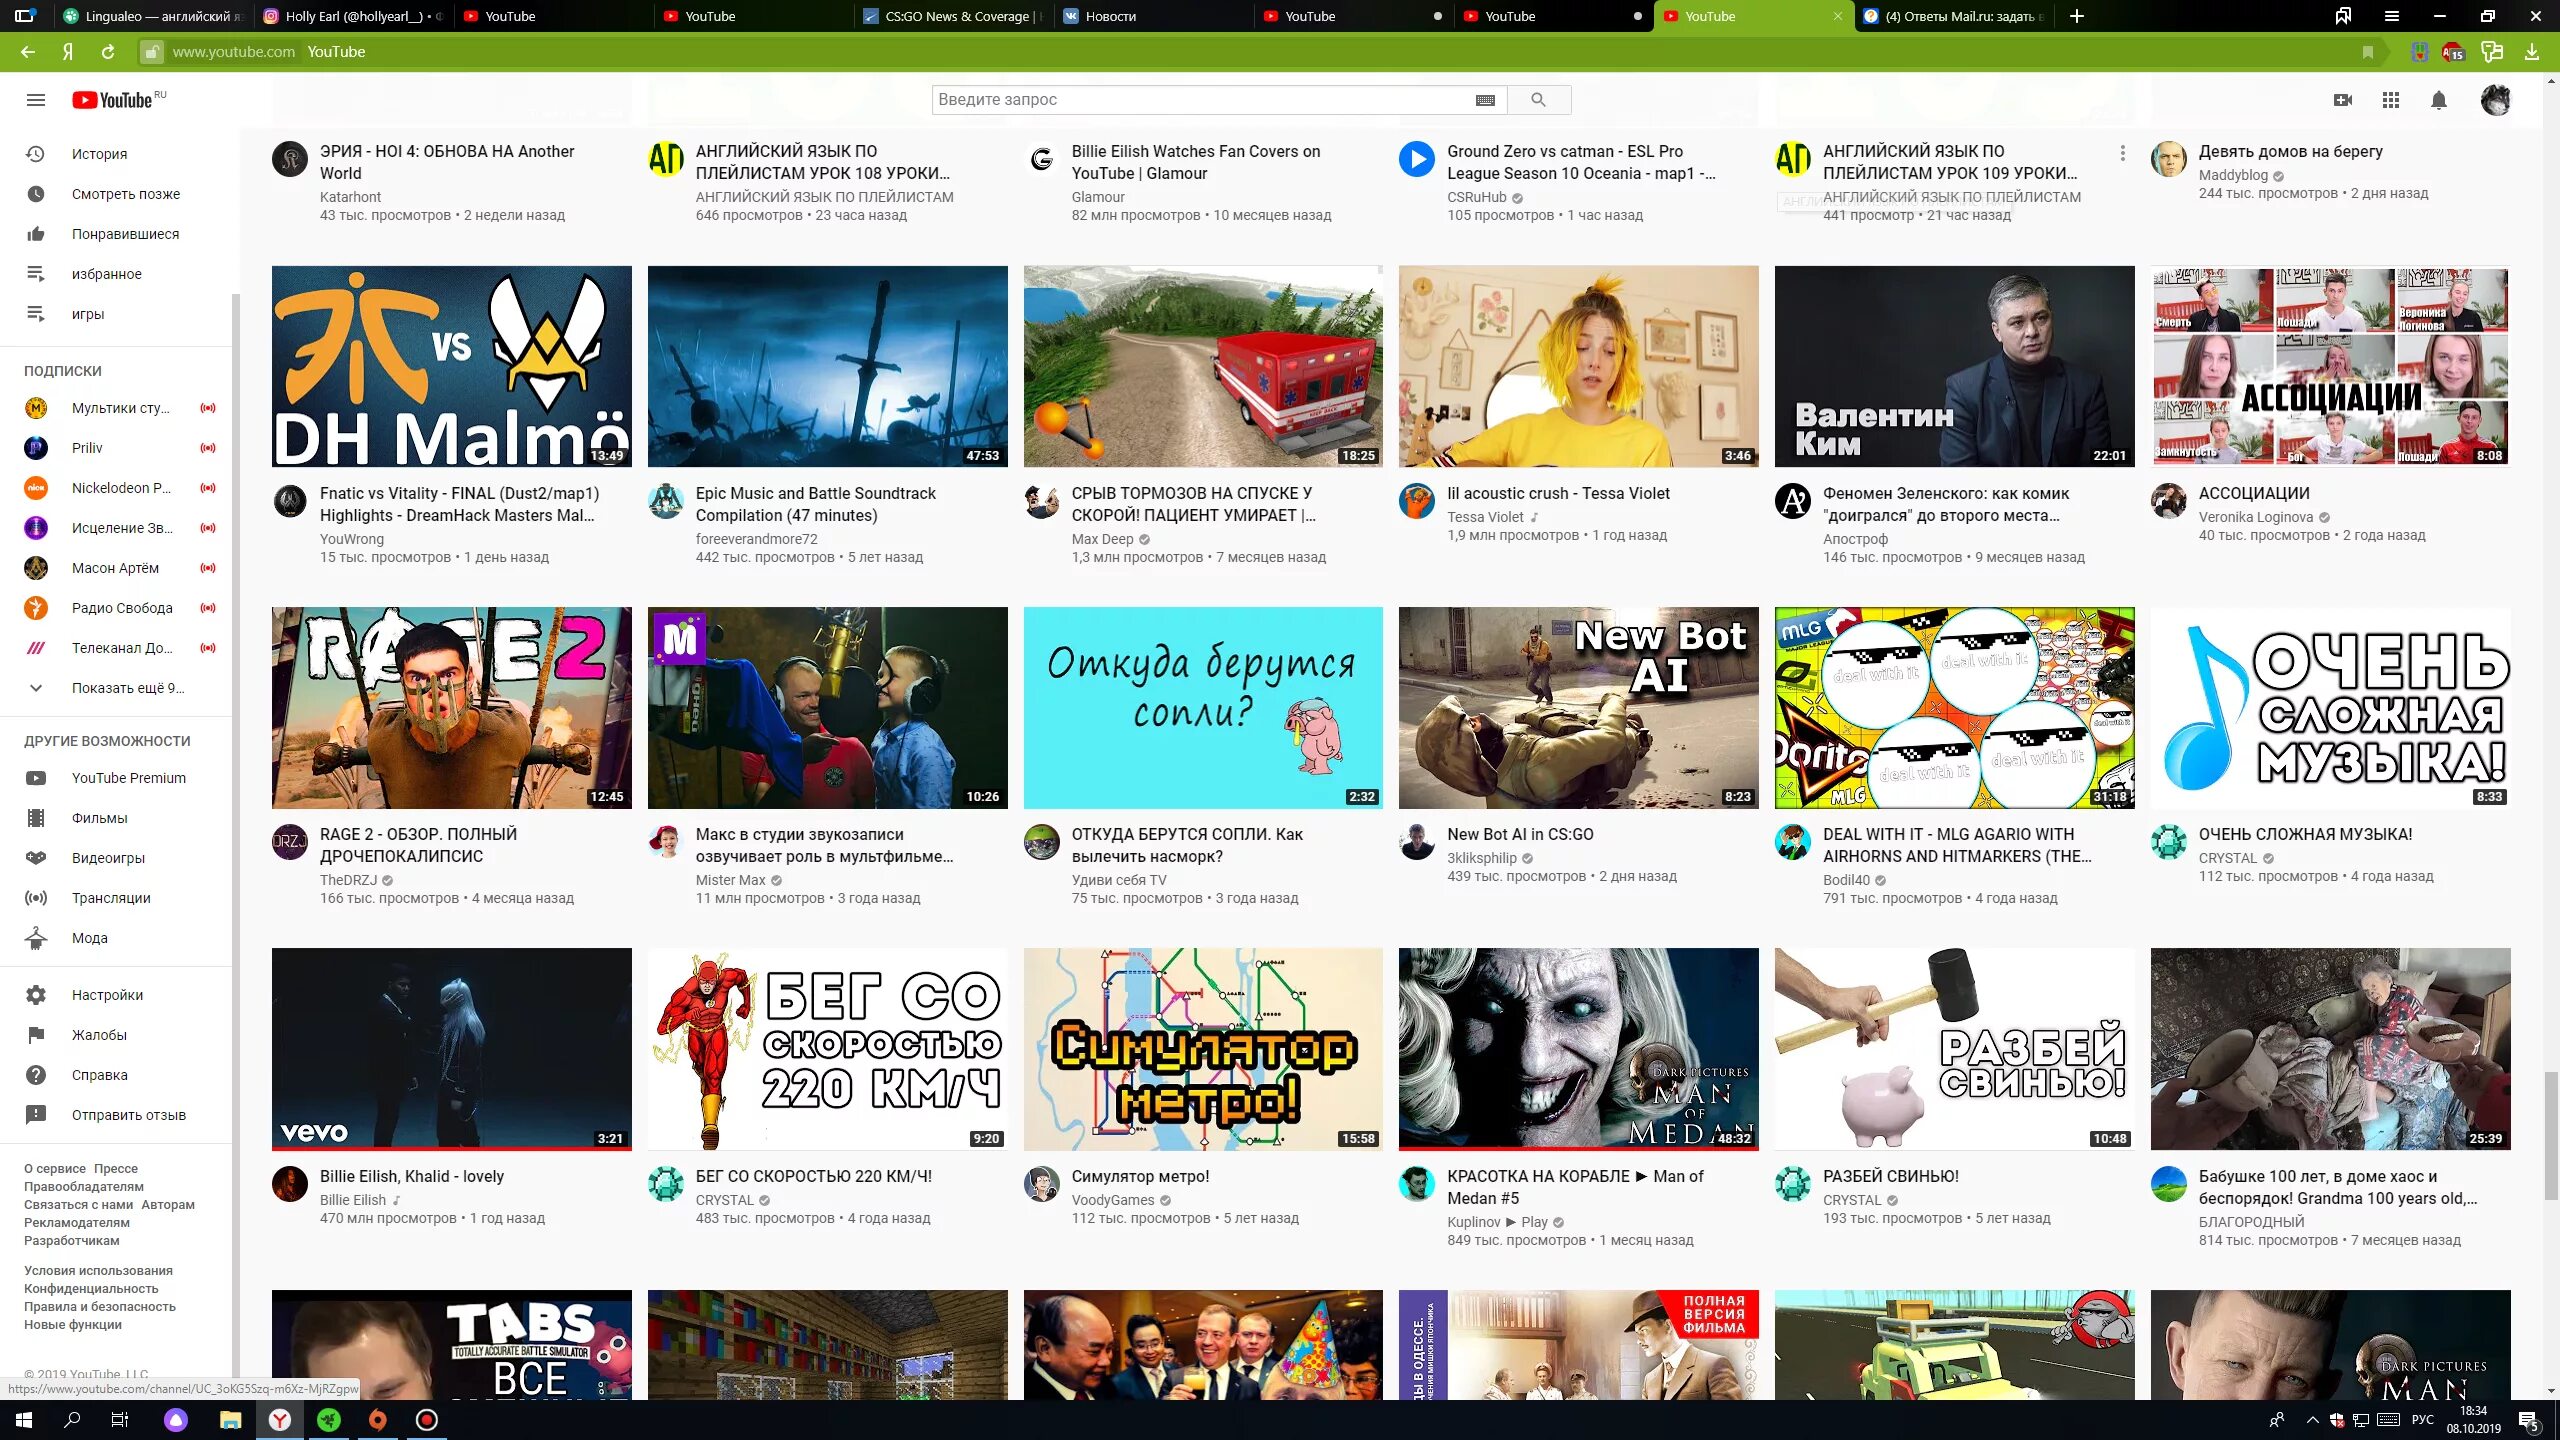Open Видеоигры in the sidebar
The height and width of the screenshot is (1440, 2560).
(116, 858)
